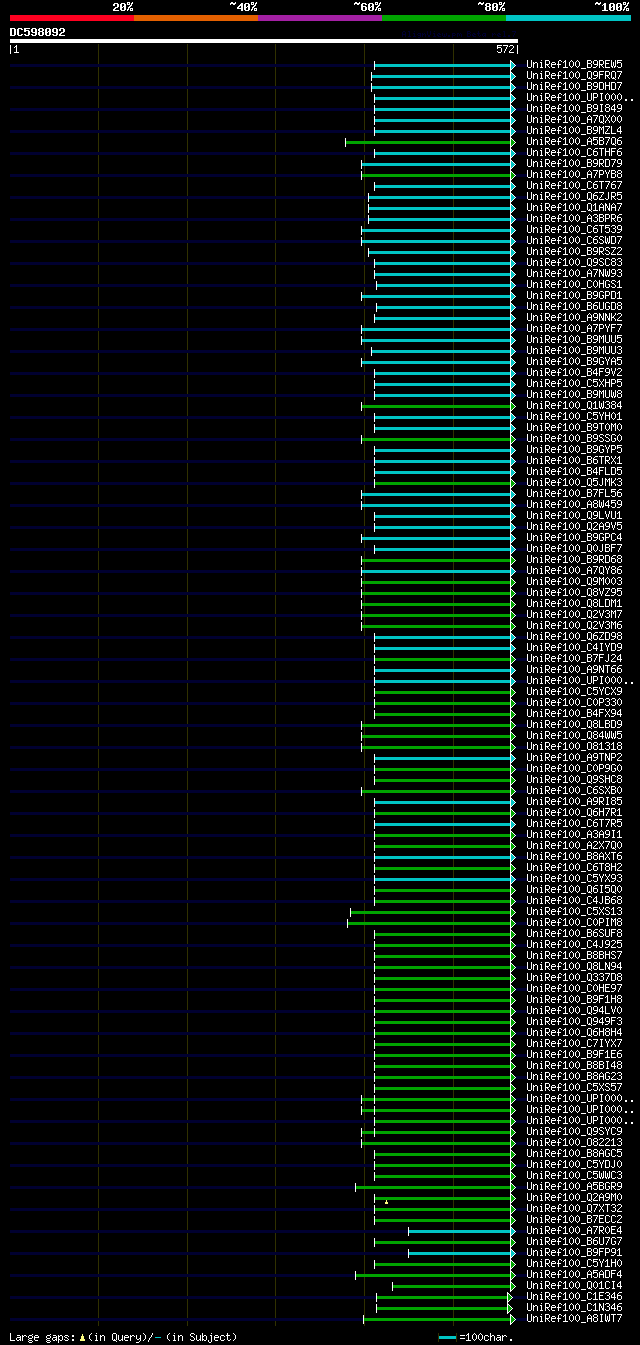Open hit UniRef100_B9RD68

click(x=574, y=559)
